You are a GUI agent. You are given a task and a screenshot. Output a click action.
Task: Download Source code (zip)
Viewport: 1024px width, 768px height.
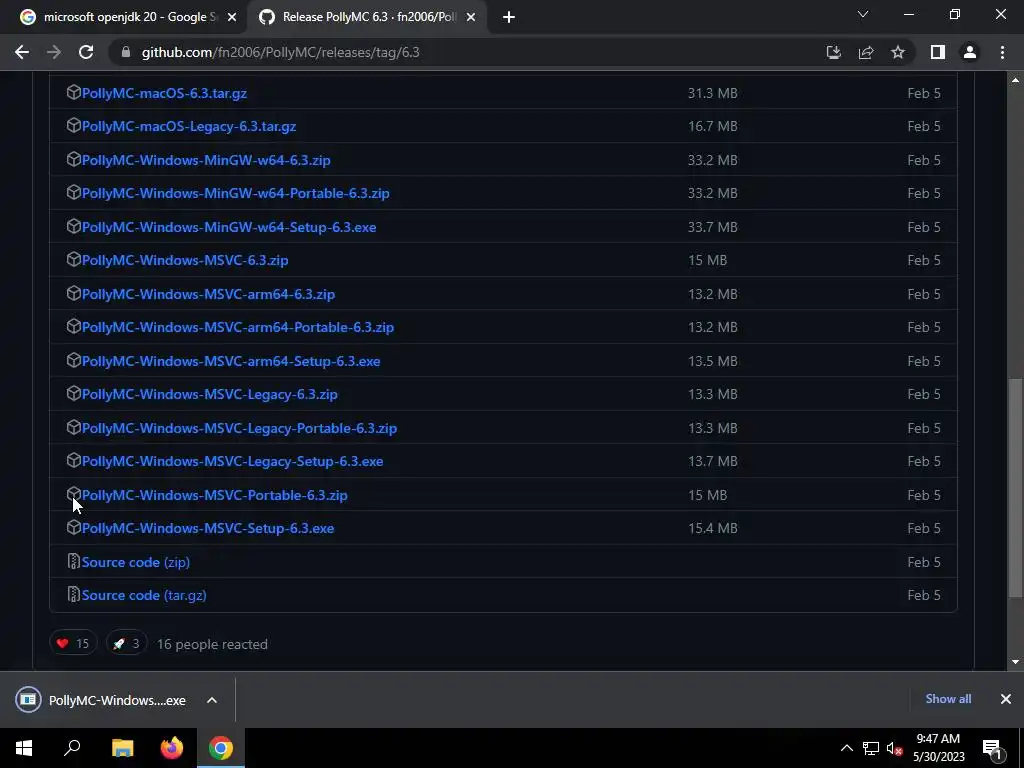pyautogui.click(x=136, y=562)
